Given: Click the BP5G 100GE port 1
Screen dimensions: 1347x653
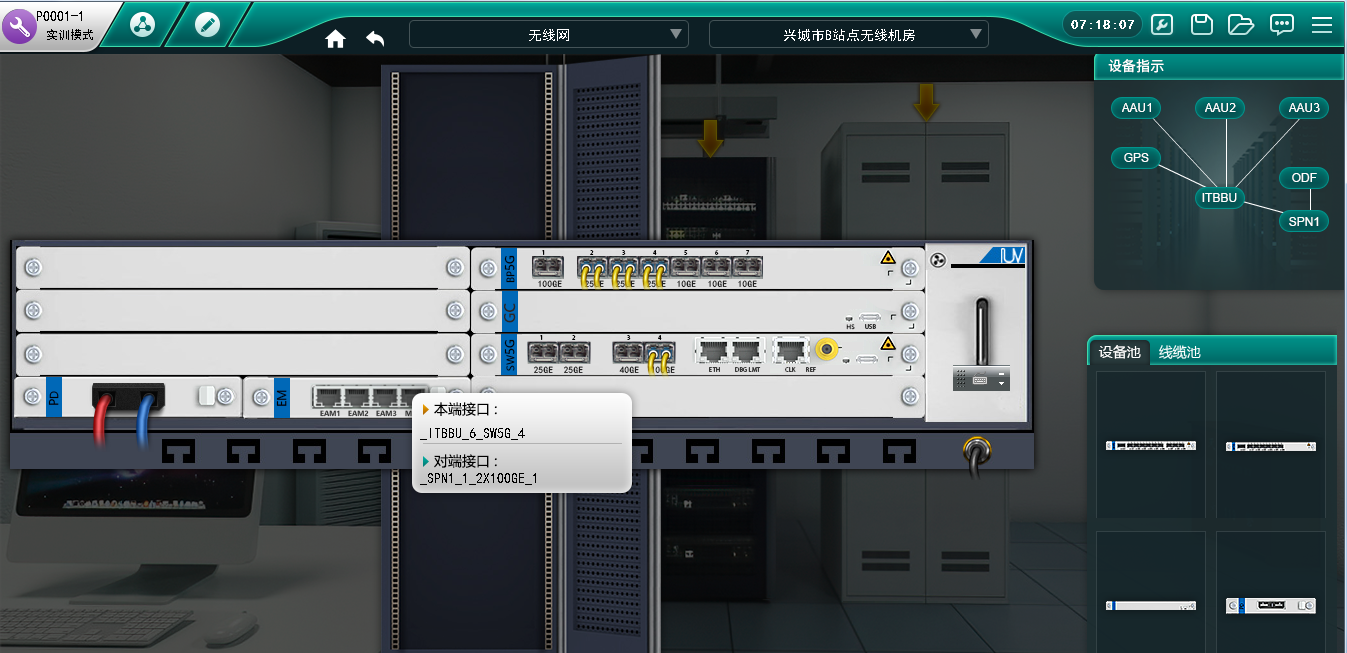Looking at the screenshot, I should pos(546,266).
